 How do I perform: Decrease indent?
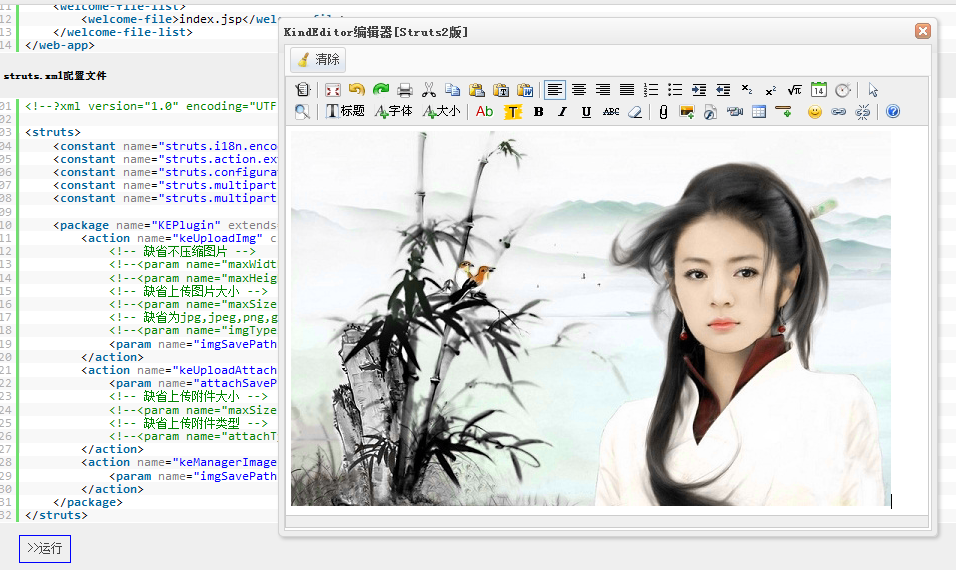(x=723, y=90)
